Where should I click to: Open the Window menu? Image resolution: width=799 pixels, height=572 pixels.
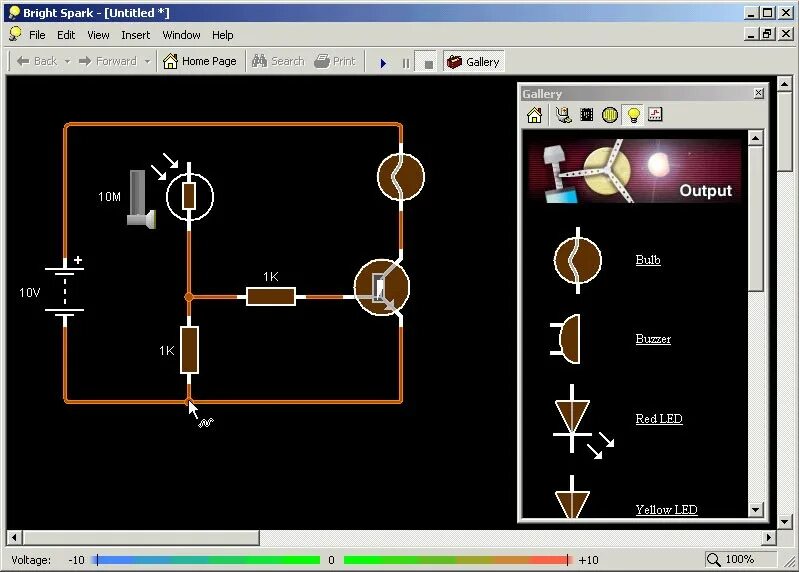point(181,35)
